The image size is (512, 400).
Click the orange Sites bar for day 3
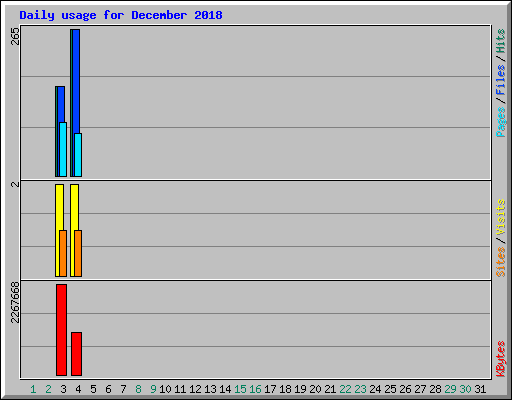pyautogui.click(x=63, y=253)
